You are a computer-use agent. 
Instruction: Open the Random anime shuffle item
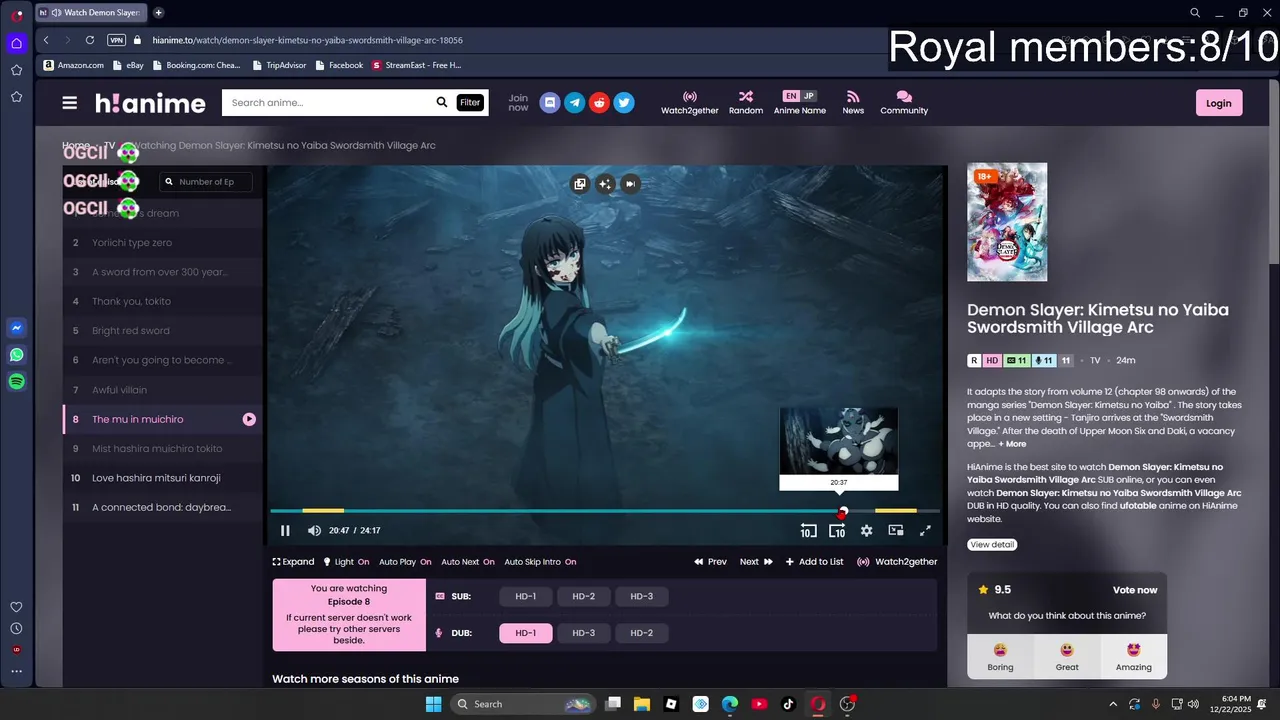pyautogui.click(x=746, y=103)
